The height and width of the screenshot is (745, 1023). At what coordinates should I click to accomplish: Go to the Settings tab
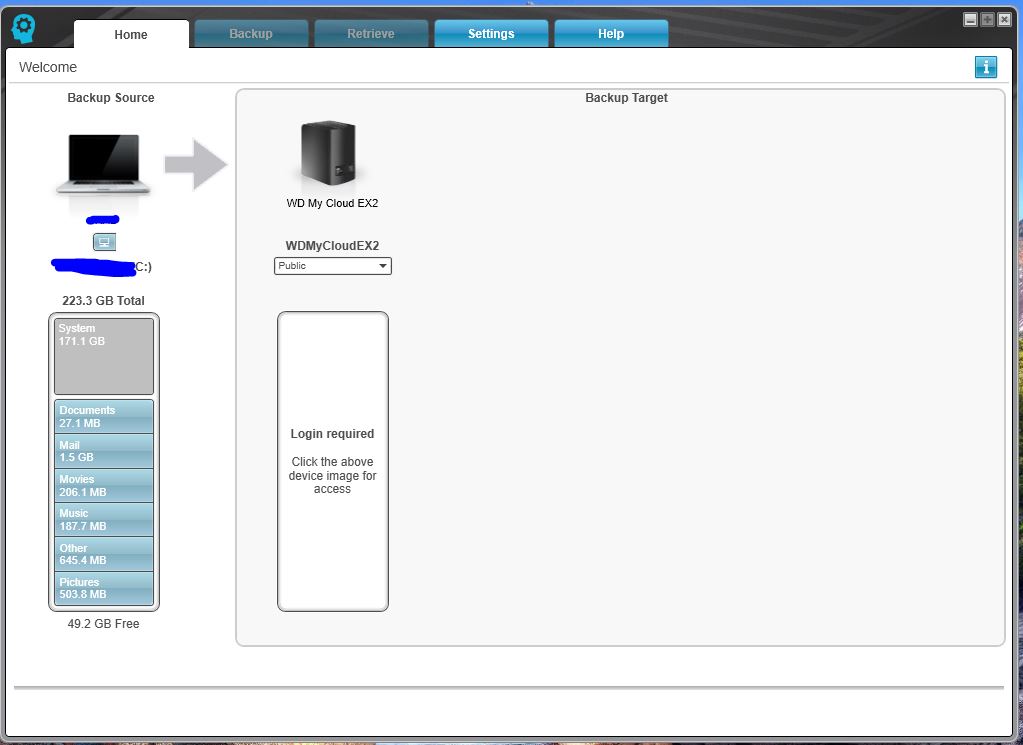[491, 33]
